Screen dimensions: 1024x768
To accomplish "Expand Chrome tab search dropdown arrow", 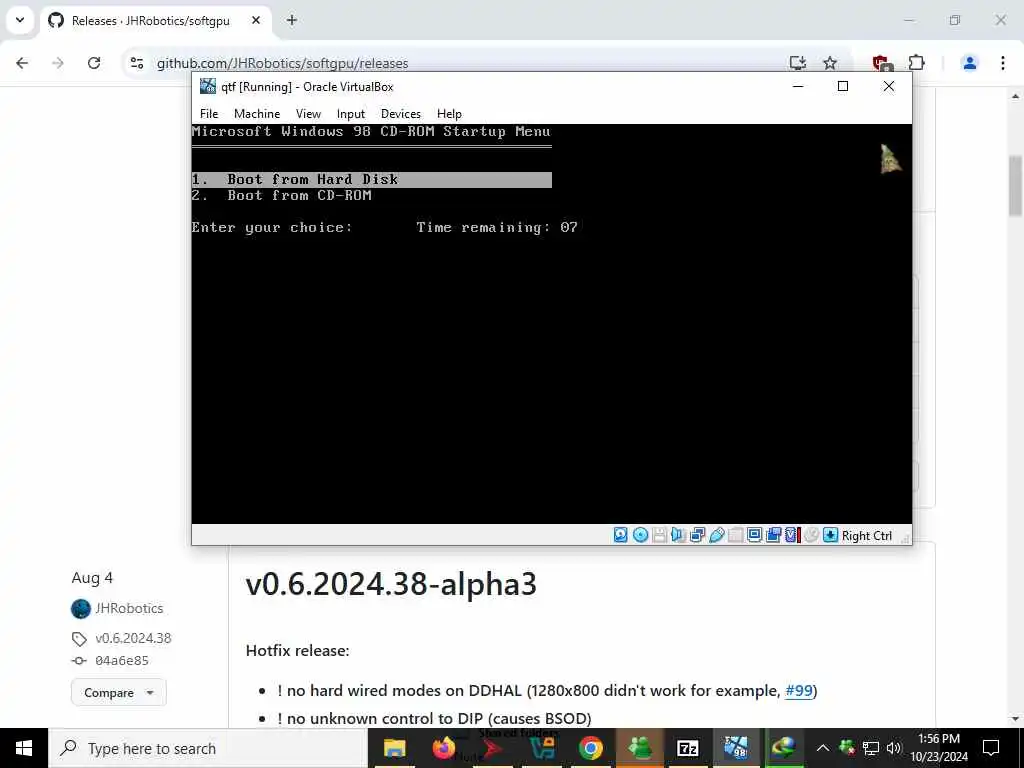I will 20,20.
